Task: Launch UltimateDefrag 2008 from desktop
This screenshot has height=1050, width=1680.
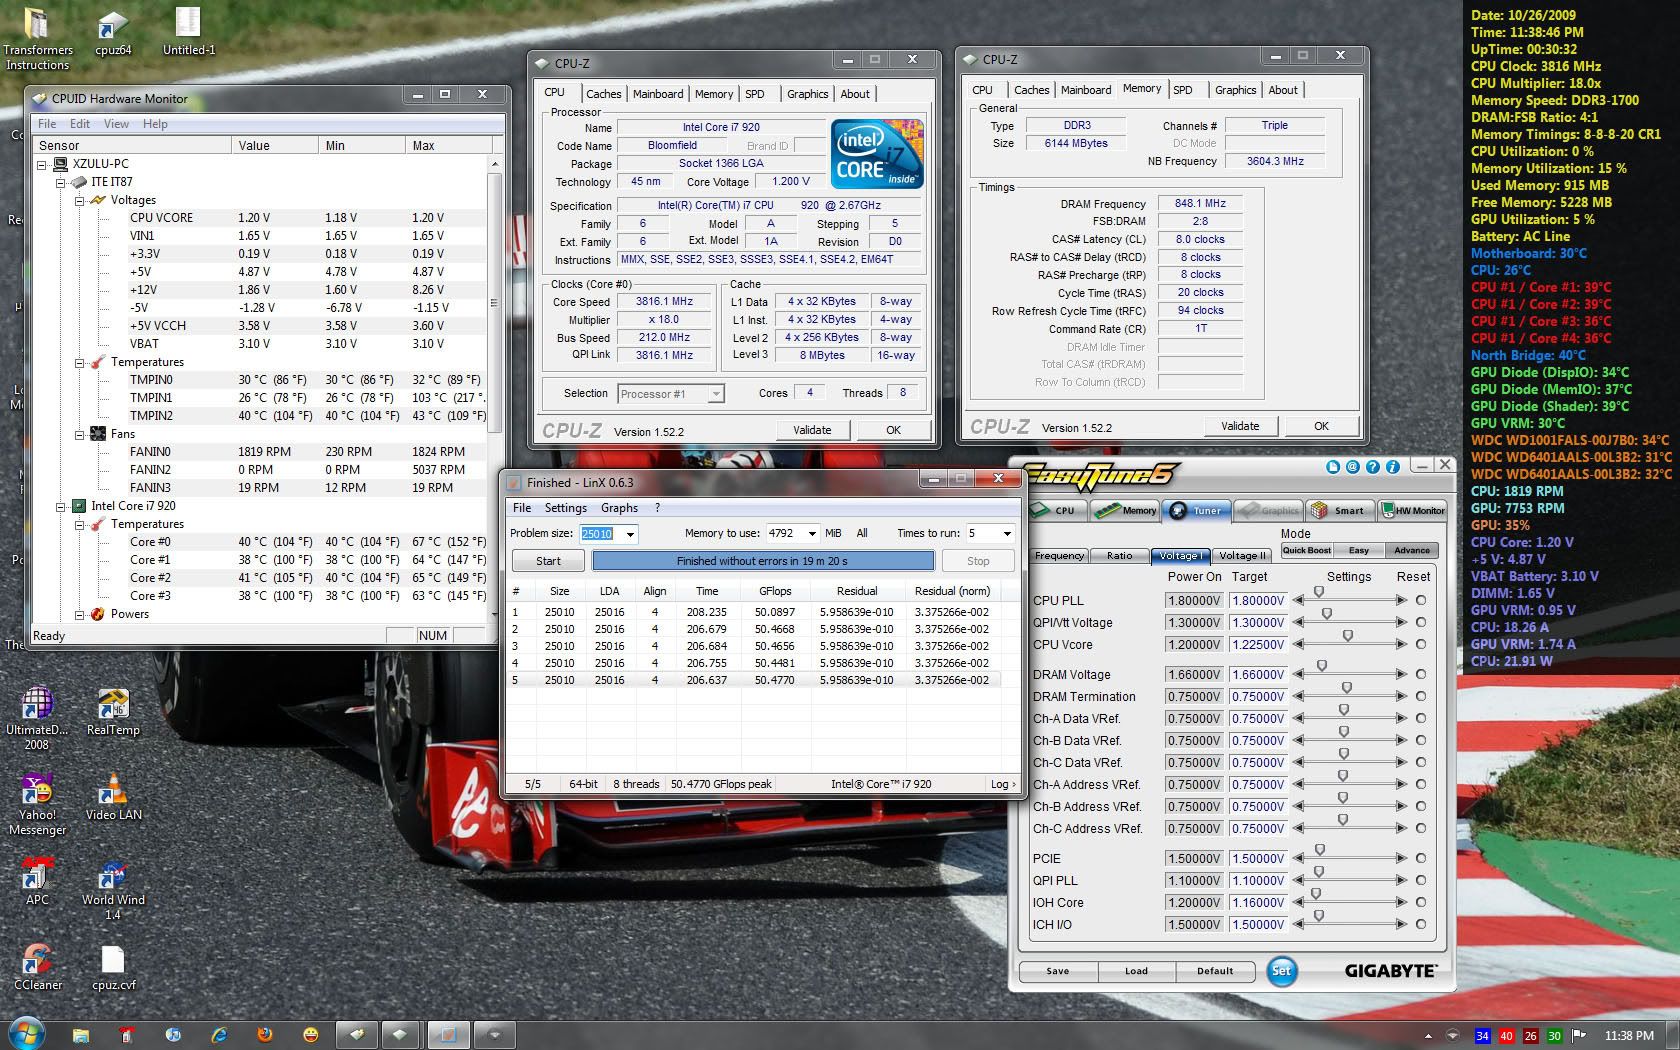Action: 37,718
